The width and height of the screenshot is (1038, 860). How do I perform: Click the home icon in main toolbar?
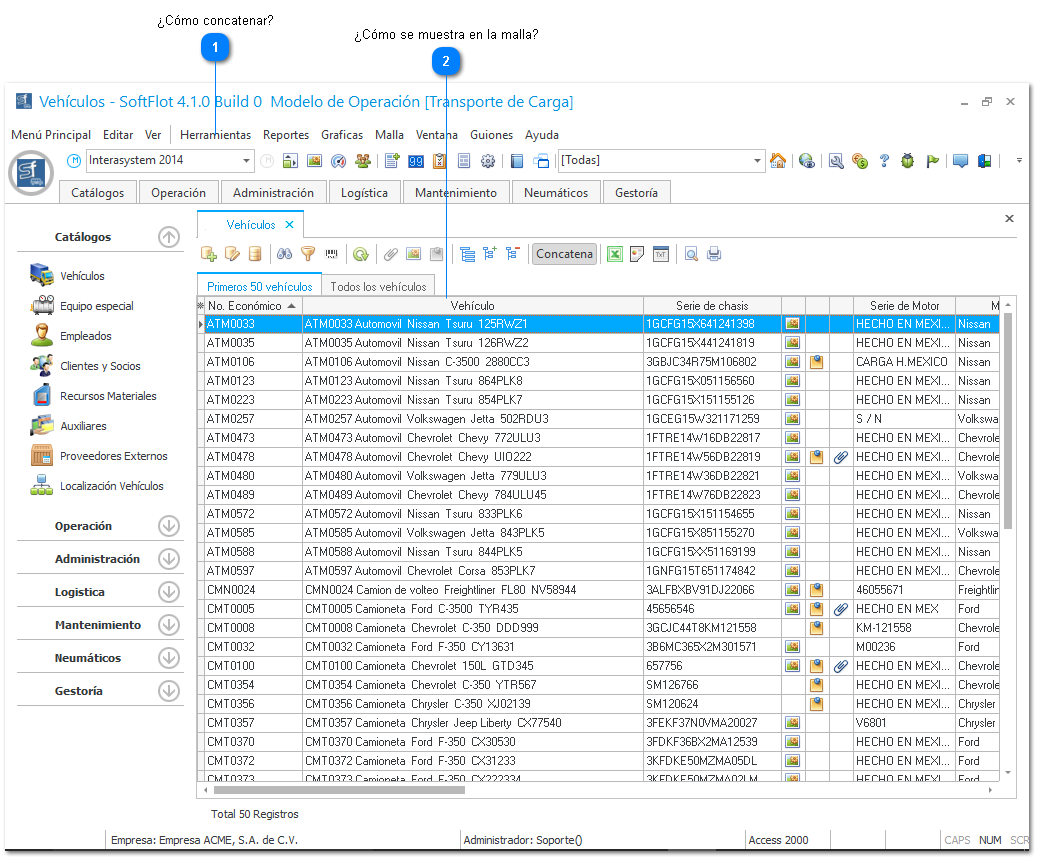click(x=778, y=161)
